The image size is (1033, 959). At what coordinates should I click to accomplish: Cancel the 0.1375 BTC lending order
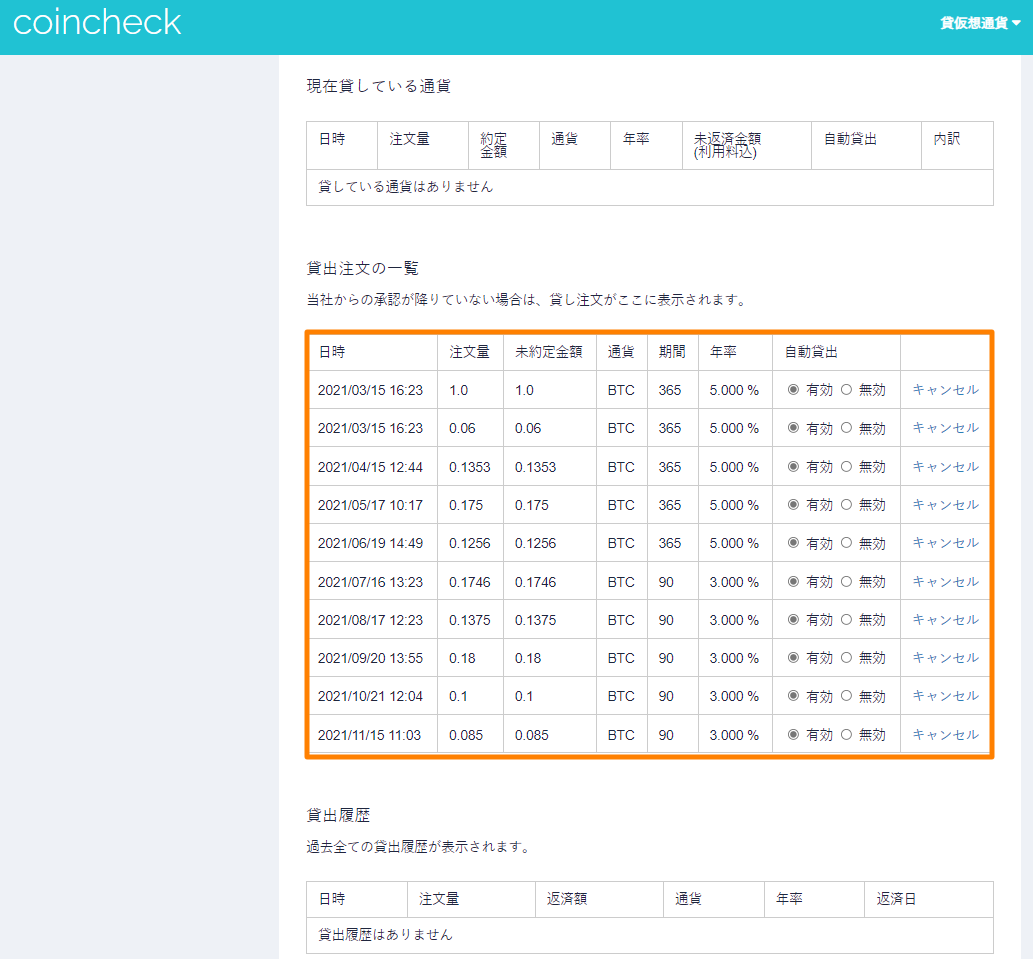pyautogui.click(x=945, y=620)
